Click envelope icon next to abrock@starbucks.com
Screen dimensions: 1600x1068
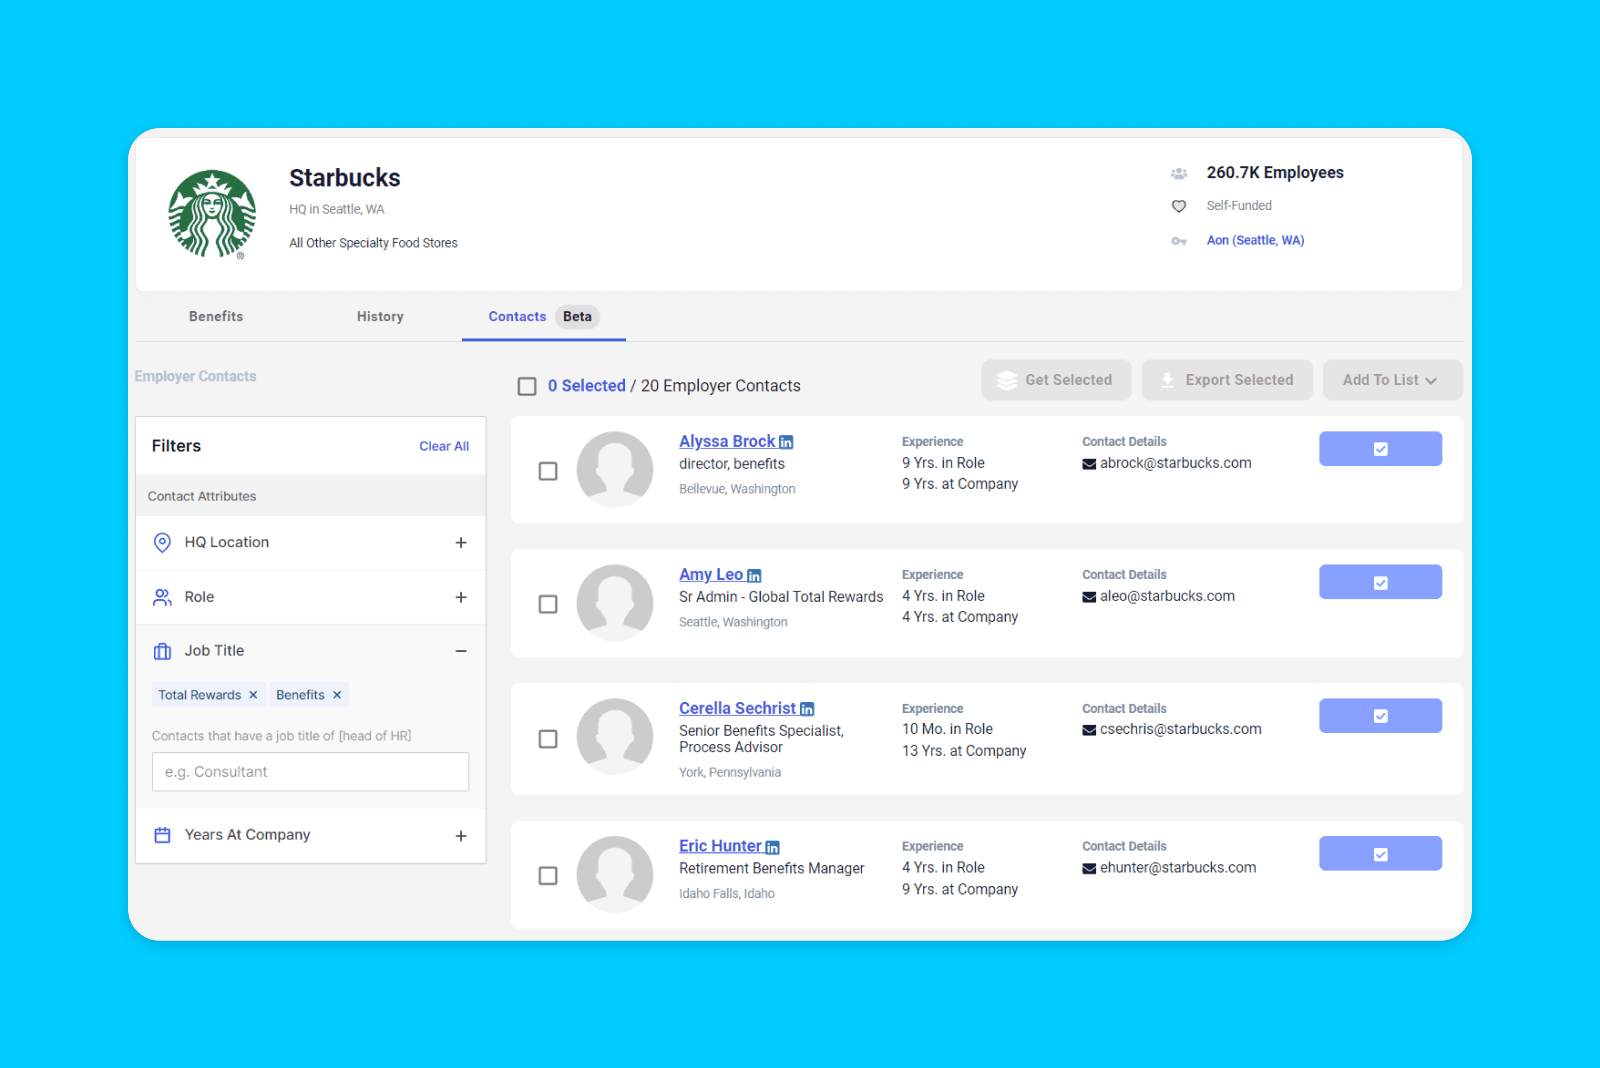coord(1089,464)
